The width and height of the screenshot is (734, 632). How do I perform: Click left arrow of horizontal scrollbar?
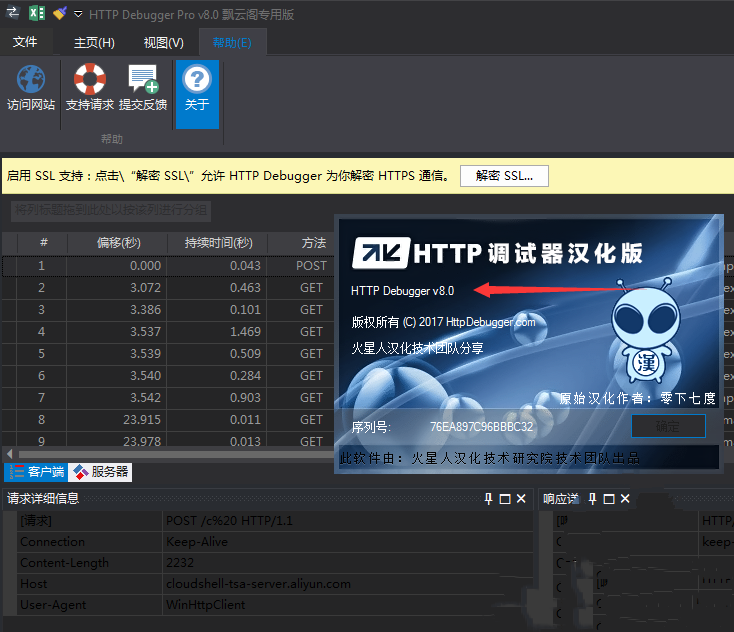[9, 453]
